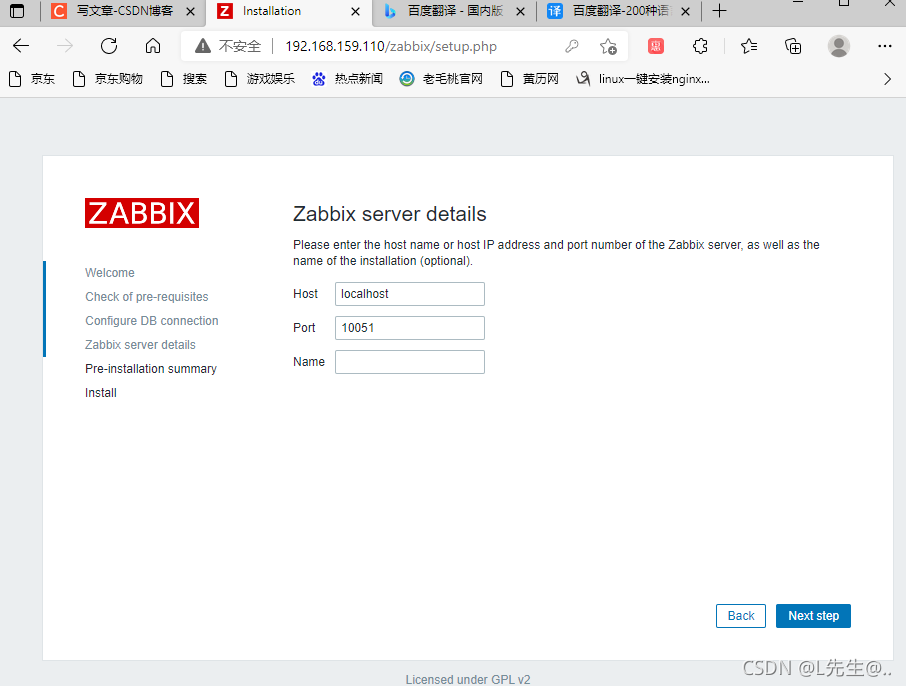Switch to 百度翻译-200种语 tab

click(x=620, y=11)
